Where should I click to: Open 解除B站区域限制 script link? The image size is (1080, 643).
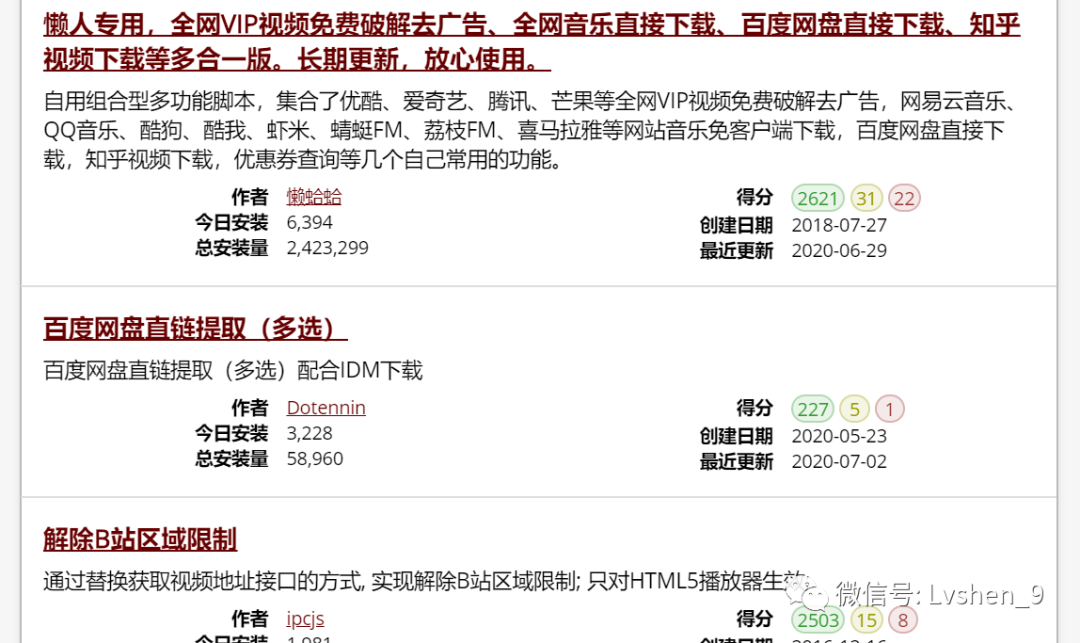click(x=140, y=539)
